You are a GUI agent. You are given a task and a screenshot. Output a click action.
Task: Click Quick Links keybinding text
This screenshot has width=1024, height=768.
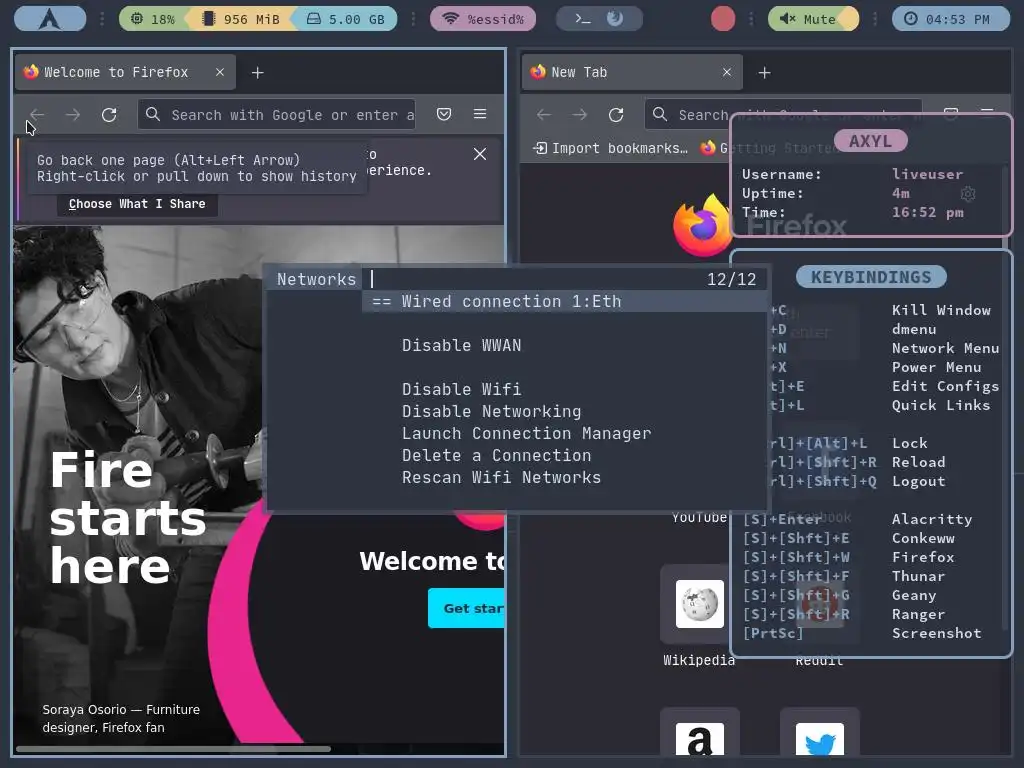[941, 405]
